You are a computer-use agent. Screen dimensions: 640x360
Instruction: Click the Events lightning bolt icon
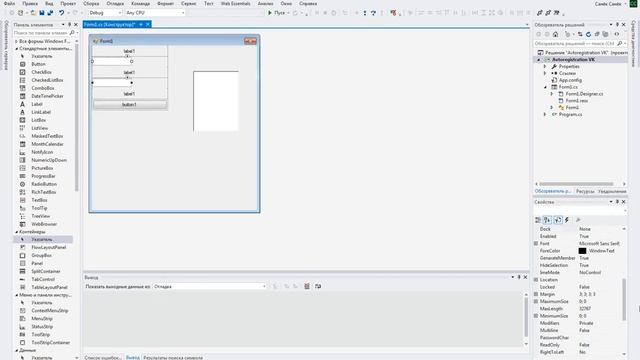pos(567,220)
